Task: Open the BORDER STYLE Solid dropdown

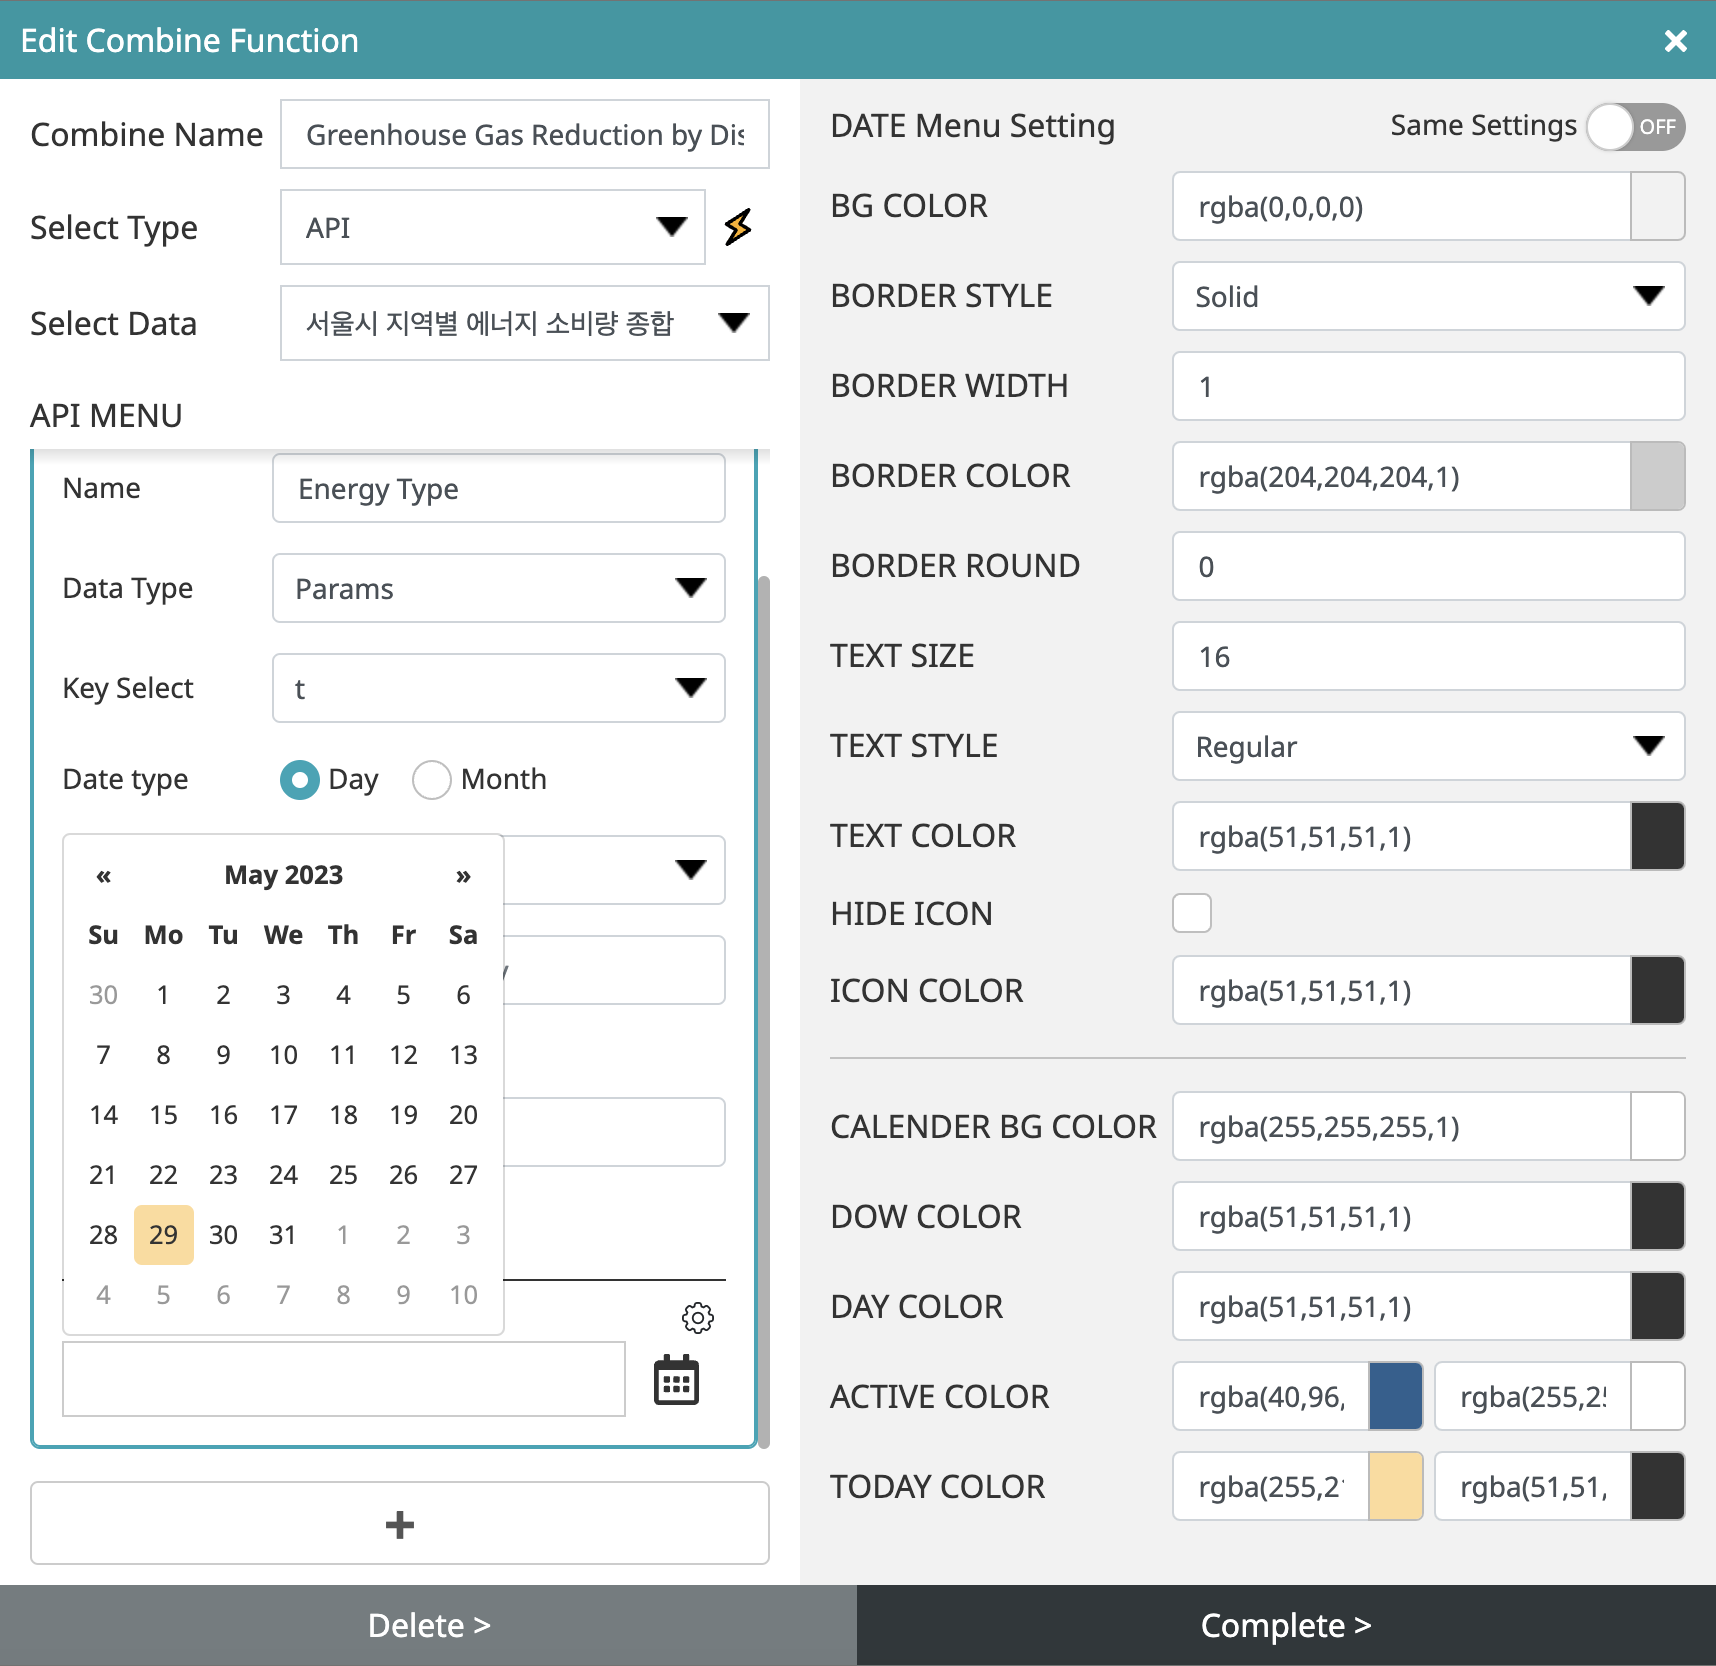Action: pos(1428,296)
